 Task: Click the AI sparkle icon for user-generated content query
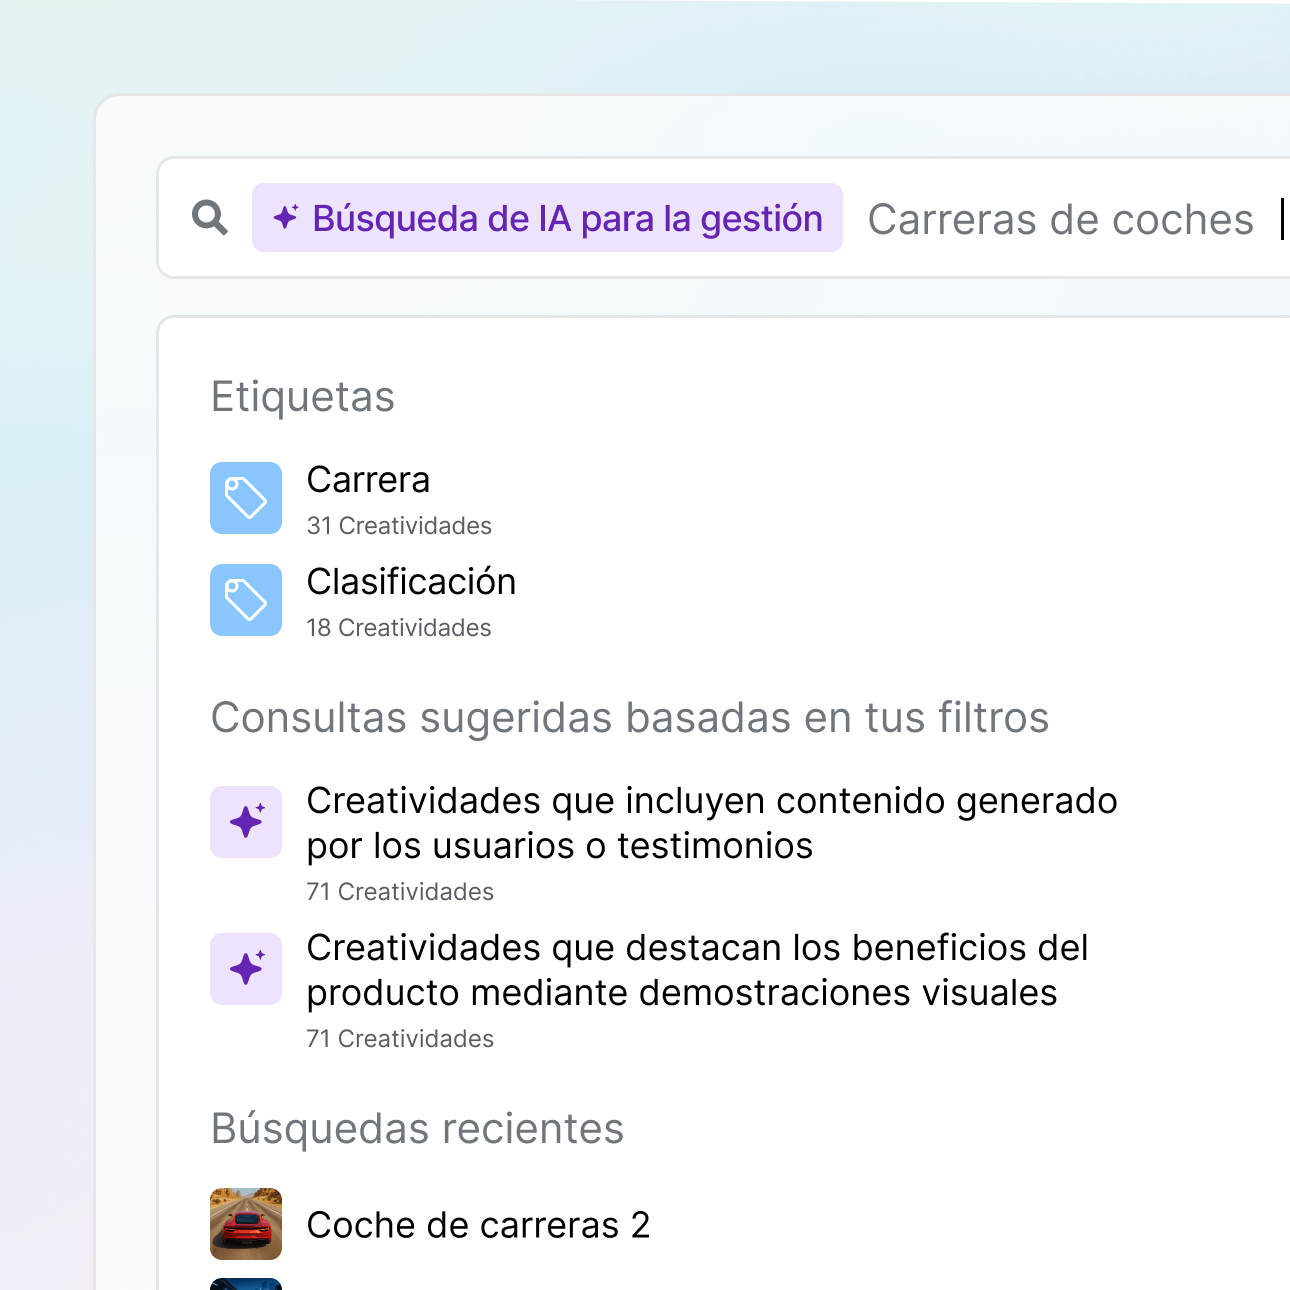[246, 822]
